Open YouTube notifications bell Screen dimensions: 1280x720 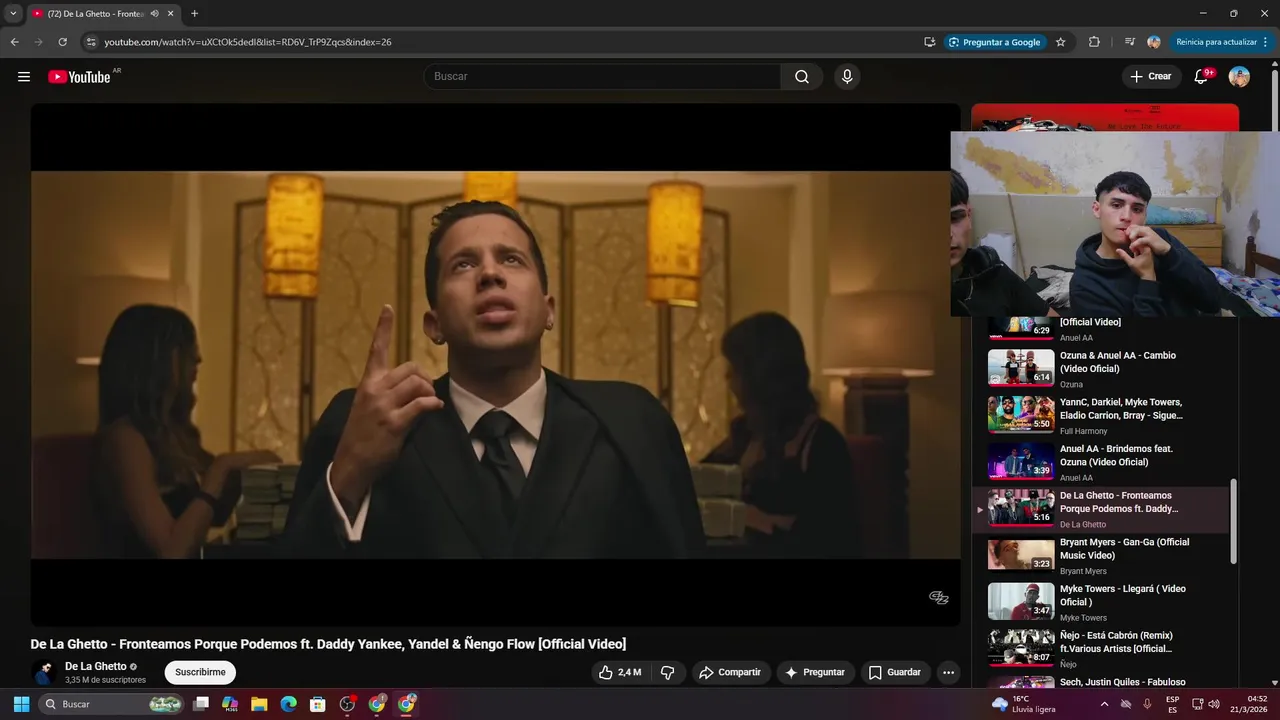click(1202, 77)
